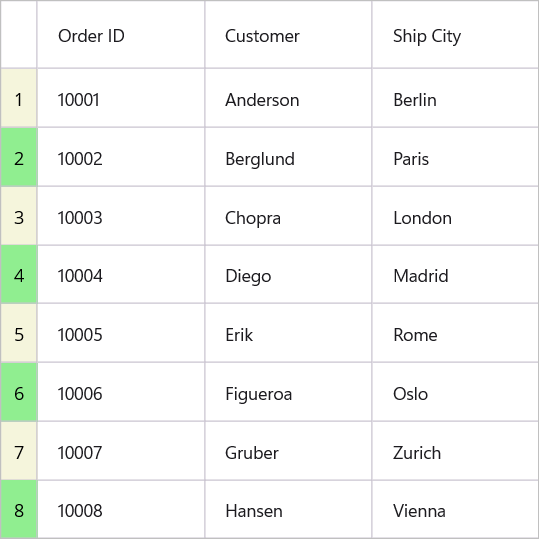Click the Ship City column header
This screenshot has height=539, width=539.
[x=455, y=34]
